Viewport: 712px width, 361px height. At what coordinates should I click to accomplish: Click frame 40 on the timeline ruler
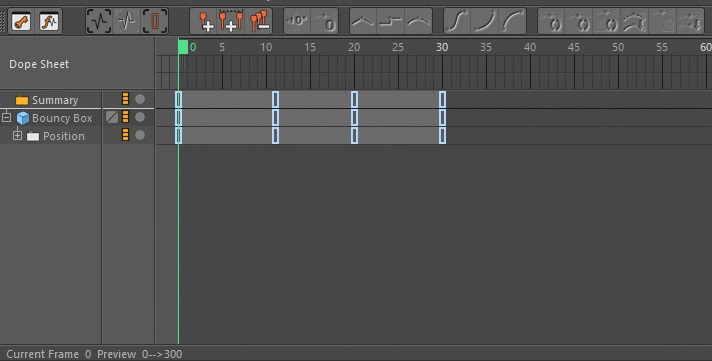(530, 47)
